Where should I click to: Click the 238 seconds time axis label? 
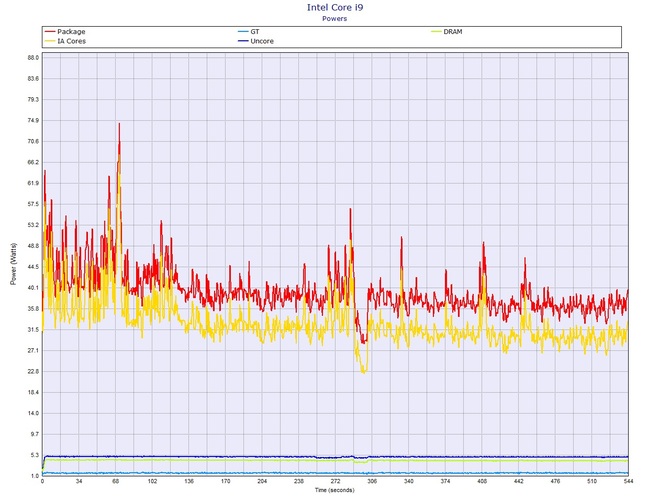(299, 481)
